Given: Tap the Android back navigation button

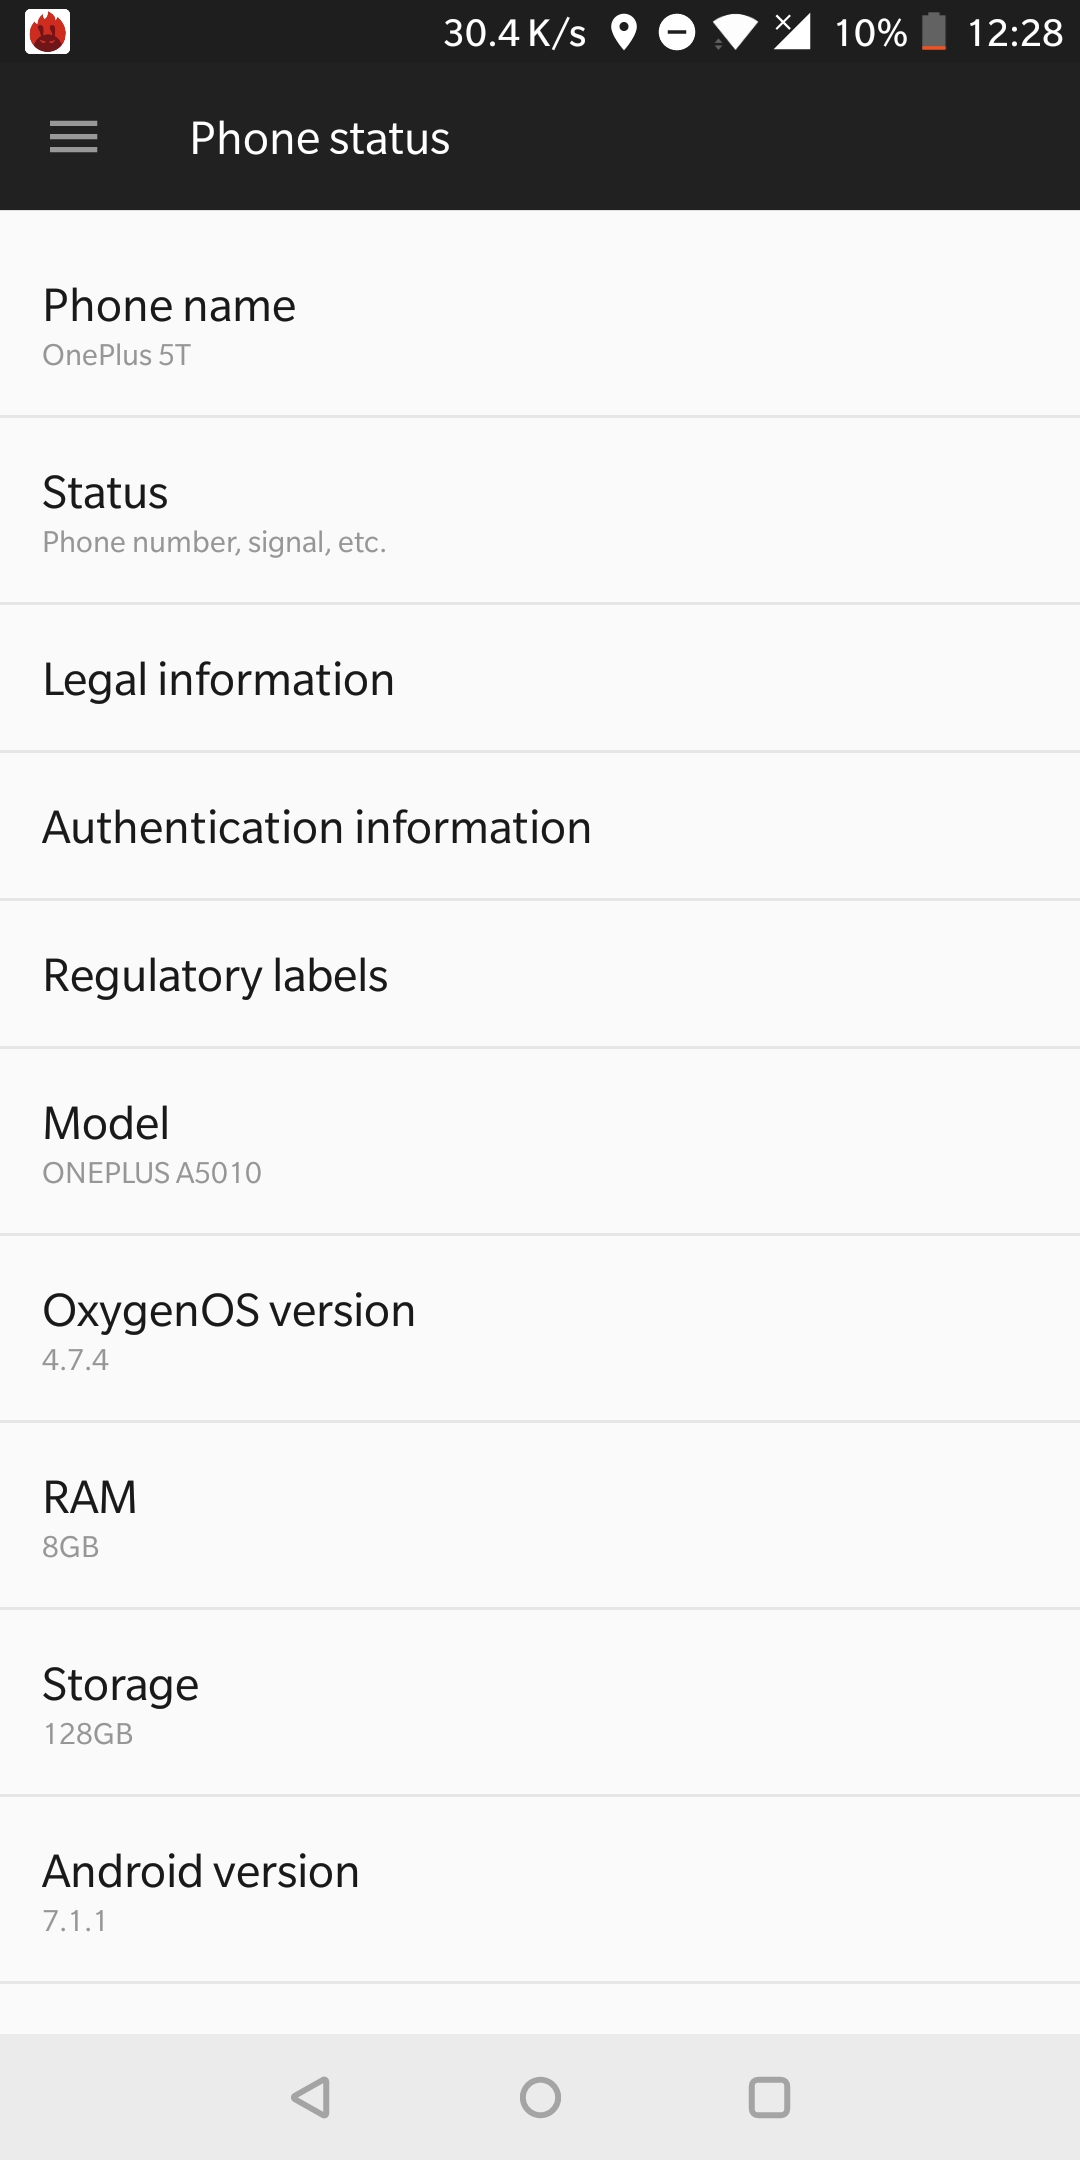Looking at the screenshot, I should pos(311,2097).
